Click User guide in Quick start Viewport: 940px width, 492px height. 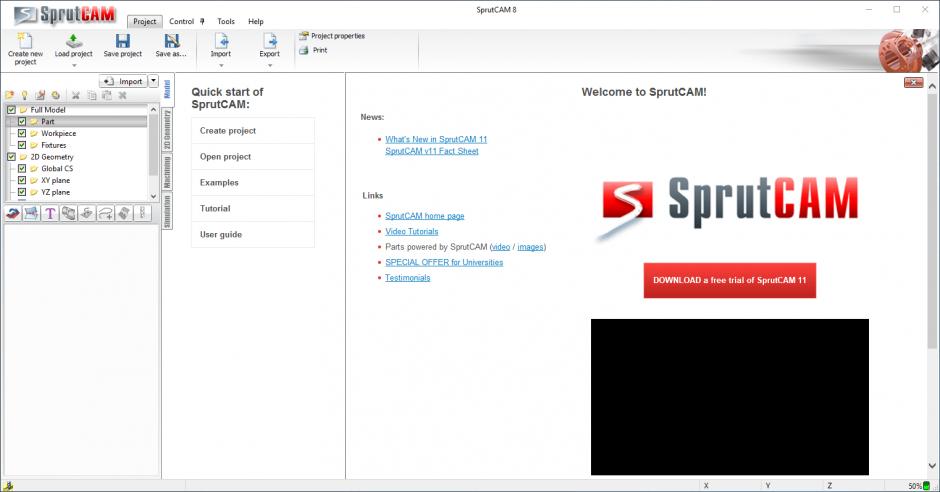pyautogui.click(x=252, y=234)
